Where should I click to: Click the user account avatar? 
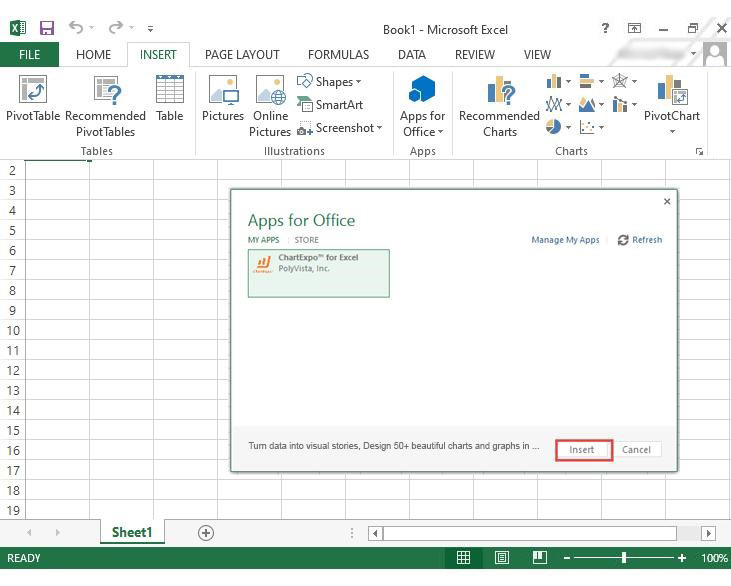click(715, 55)
